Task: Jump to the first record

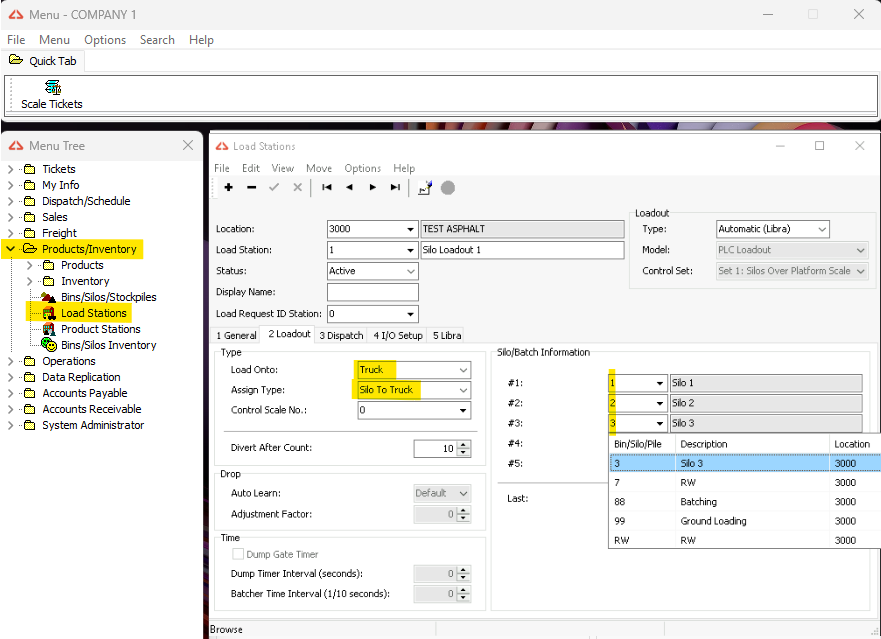Action: [x=326, y=187]
